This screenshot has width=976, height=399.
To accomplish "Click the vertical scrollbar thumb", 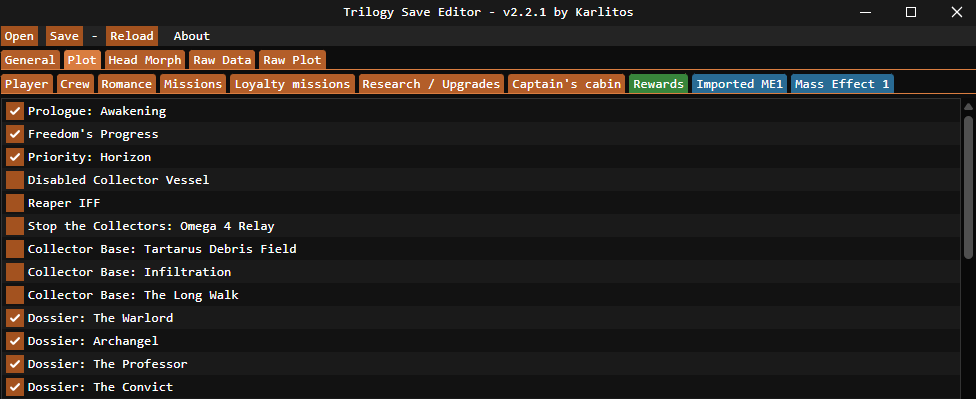I will coord(969,187).
